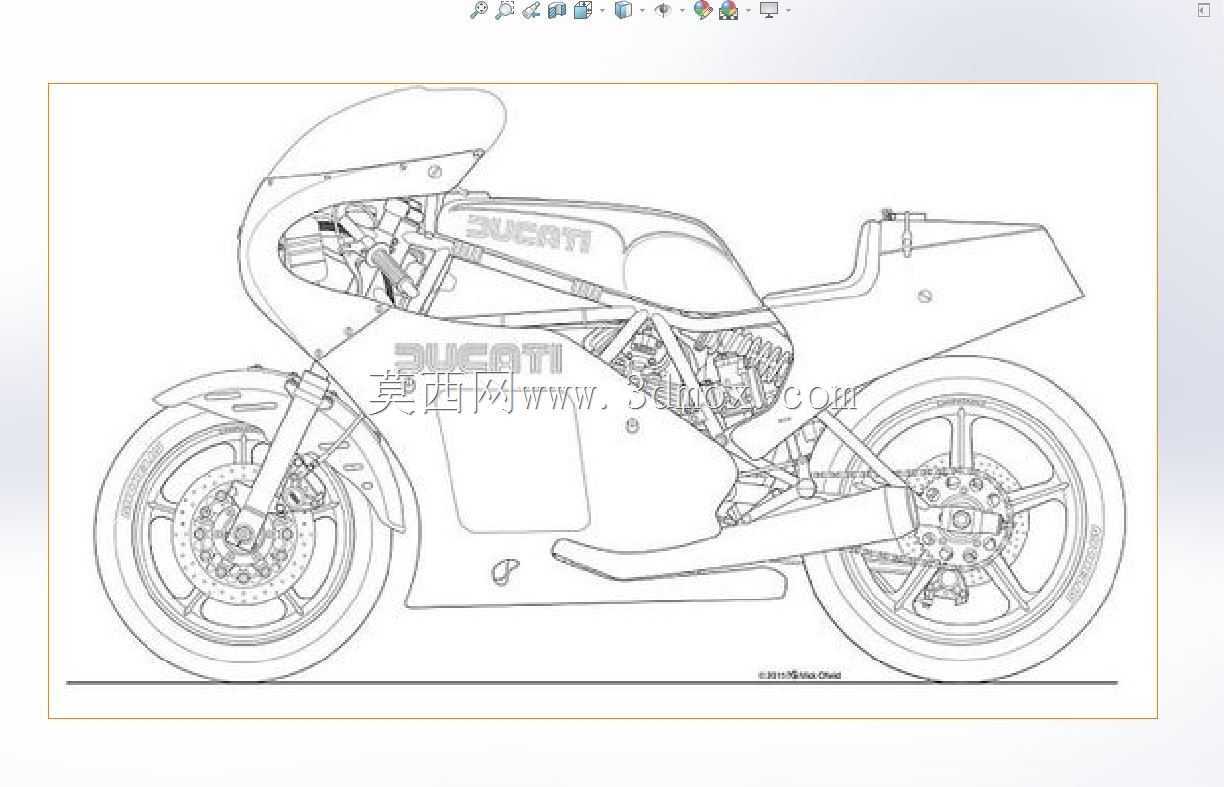This screenshot has height=787, width=1224.
Task: Expand the Display Style dropdown arrow
Action: pos(642,10)
